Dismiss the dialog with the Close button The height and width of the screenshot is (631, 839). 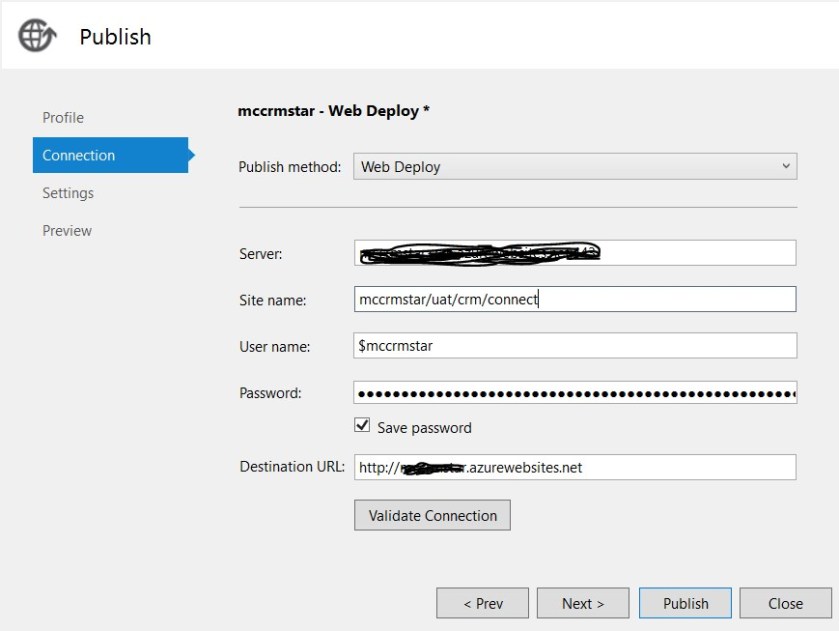785,603
